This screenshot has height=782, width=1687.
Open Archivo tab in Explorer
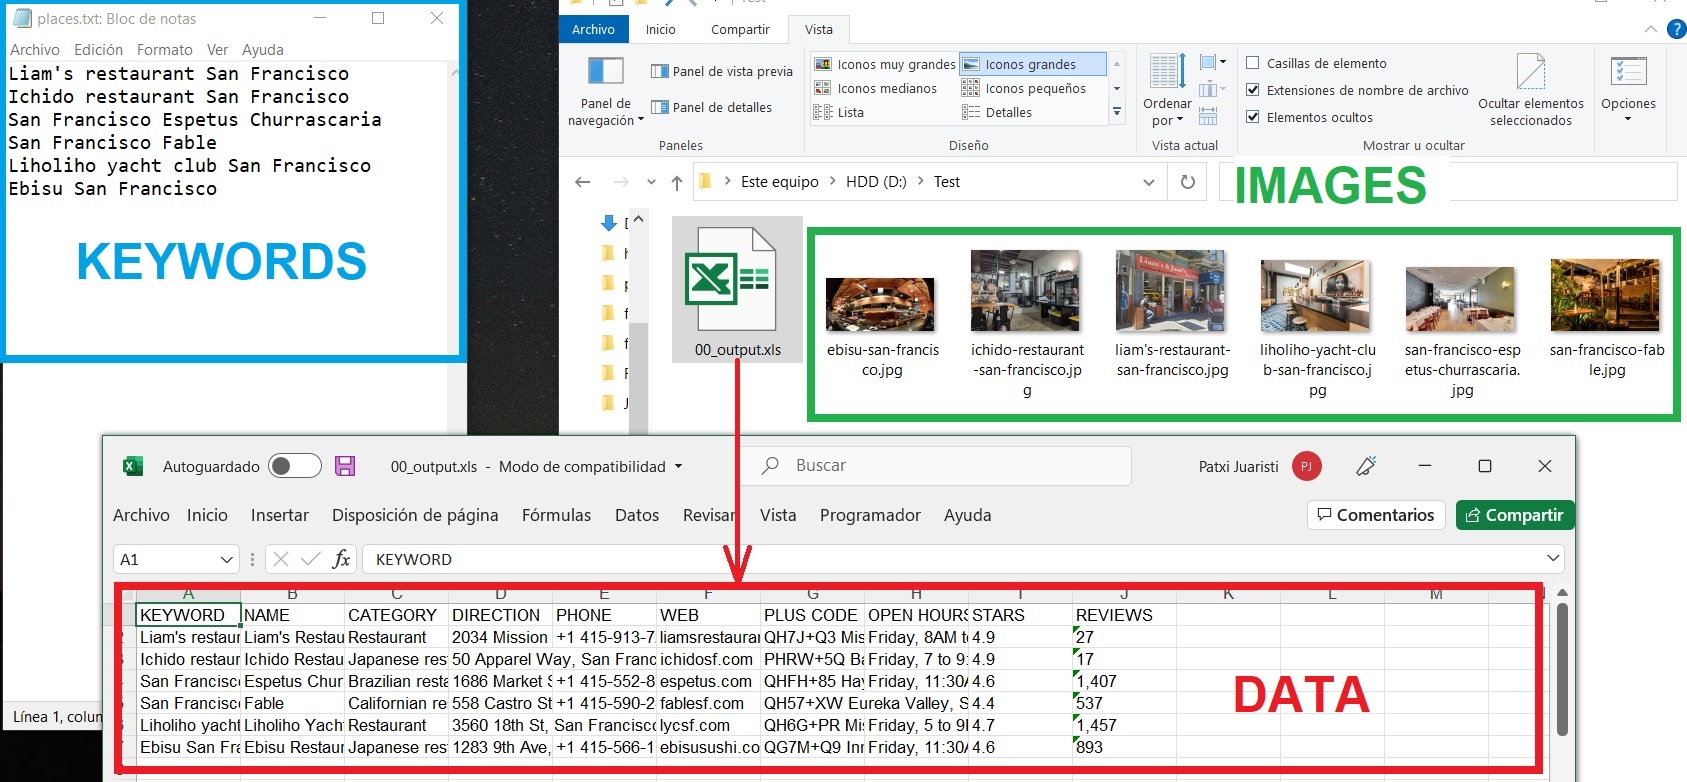593,29
